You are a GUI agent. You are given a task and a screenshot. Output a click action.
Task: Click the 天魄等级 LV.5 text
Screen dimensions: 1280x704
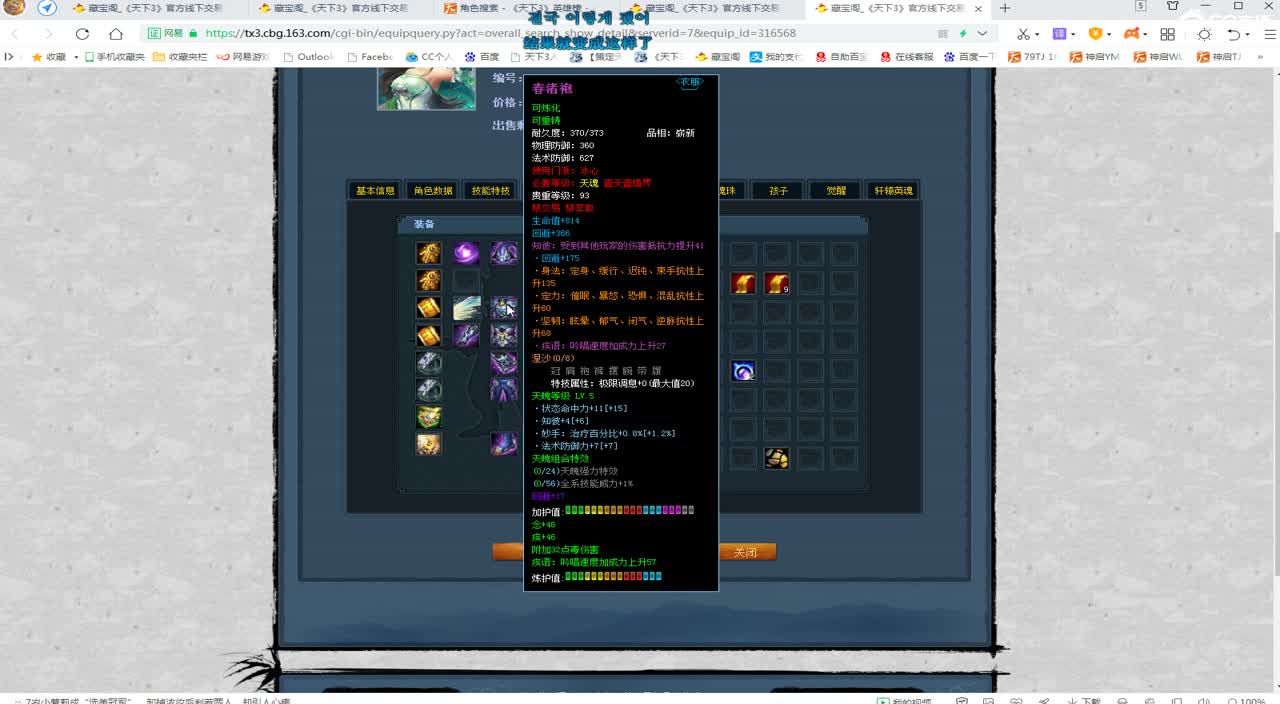(x=564, y=396)
